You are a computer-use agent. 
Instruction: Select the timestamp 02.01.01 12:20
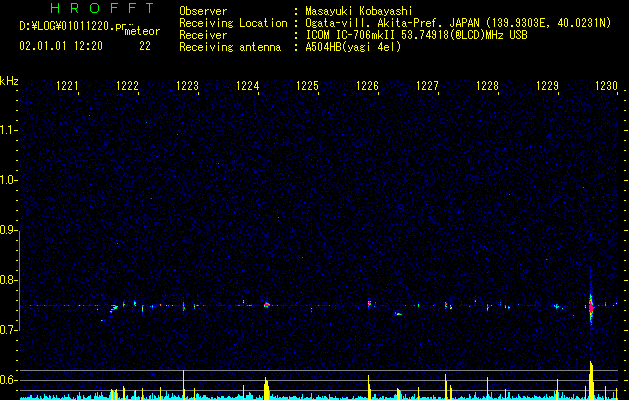tap(61, 46)
